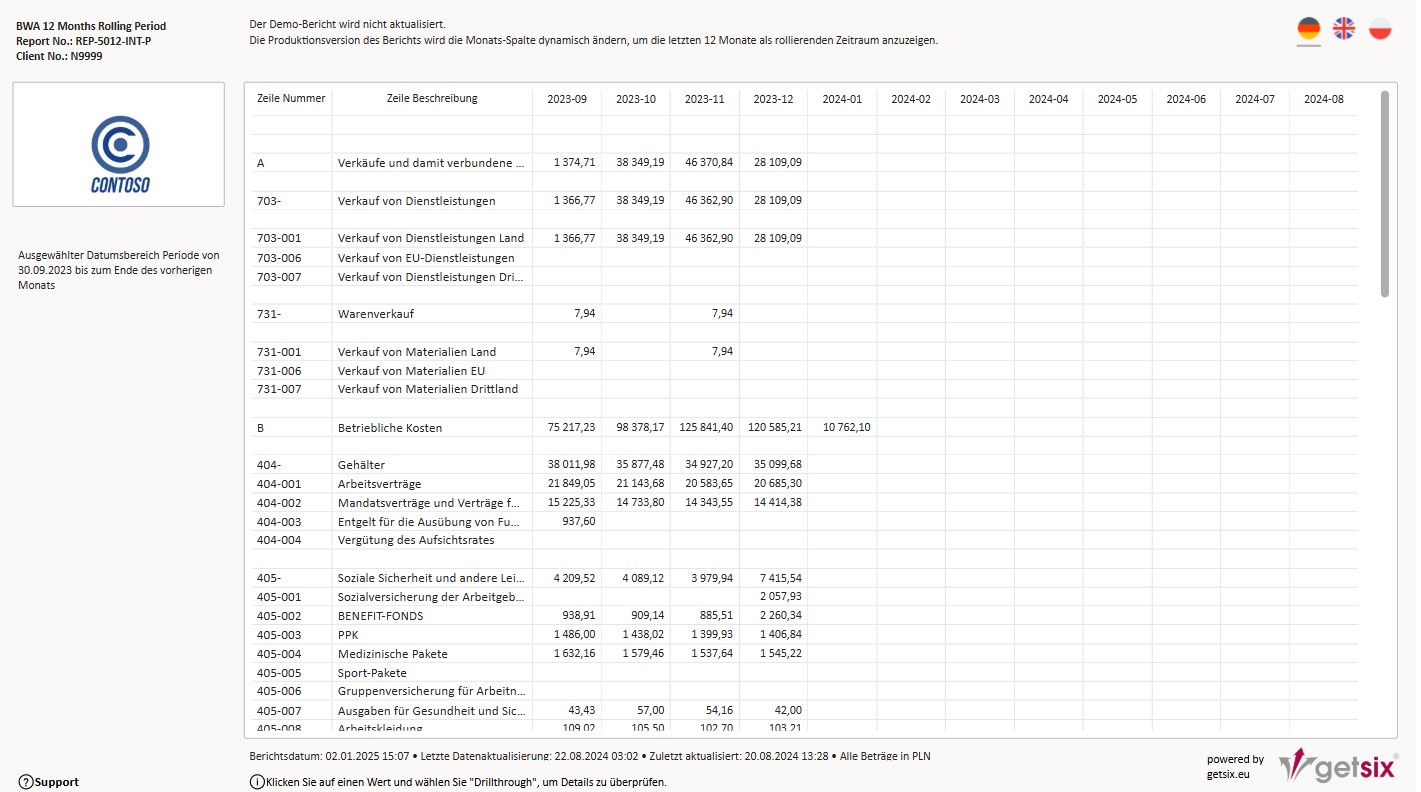Select the 2024-06 column header
The width and height of the screenshot is (1421, 792).
pos(1186,99)
